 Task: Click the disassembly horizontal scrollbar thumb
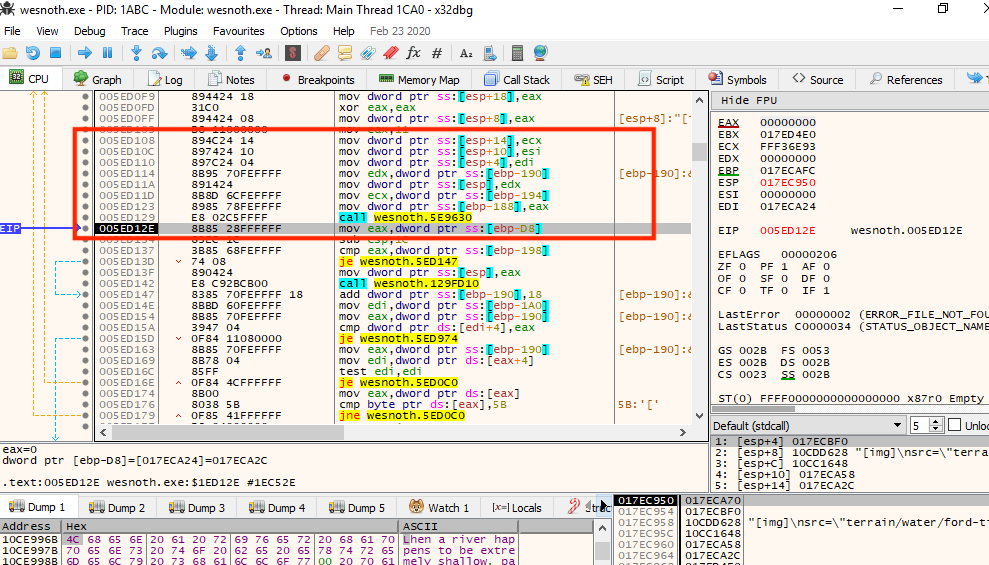[228, 433]
